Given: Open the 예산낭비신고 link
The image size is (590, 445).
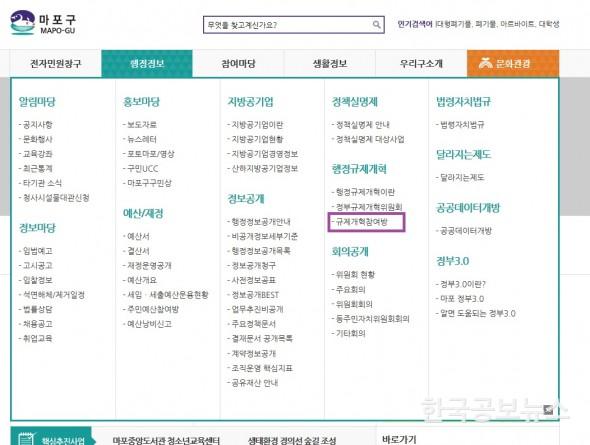Looking at the screenshot, I should point(149,324).
